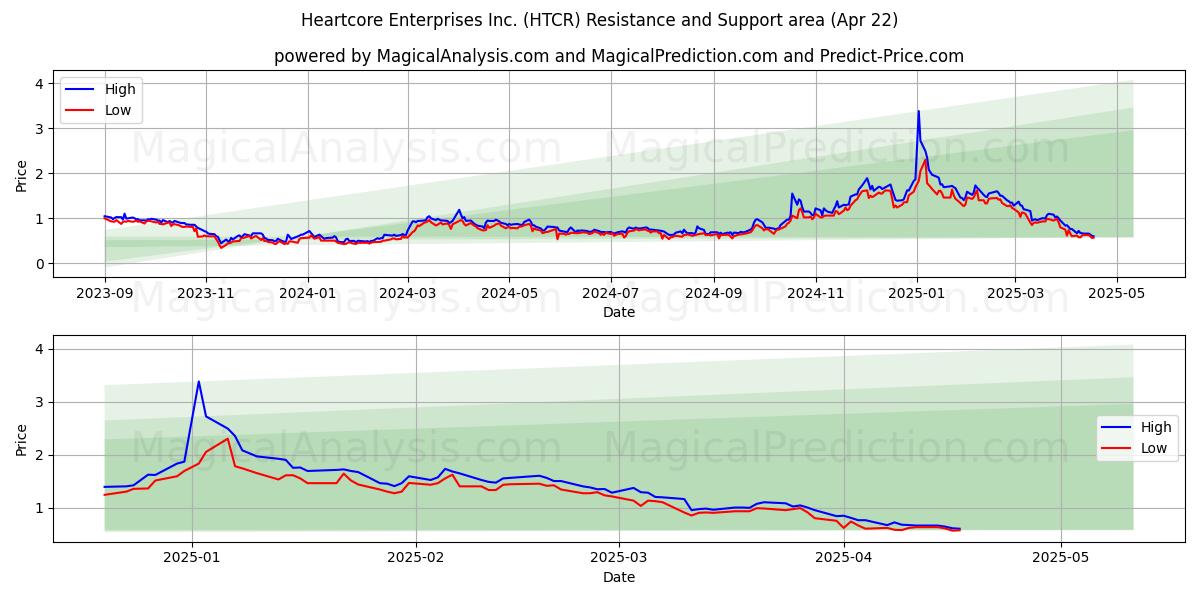
Task: Click the '2023-09' x-axis label on top chart
Action: pyautogui.click(x=104, y=295)
